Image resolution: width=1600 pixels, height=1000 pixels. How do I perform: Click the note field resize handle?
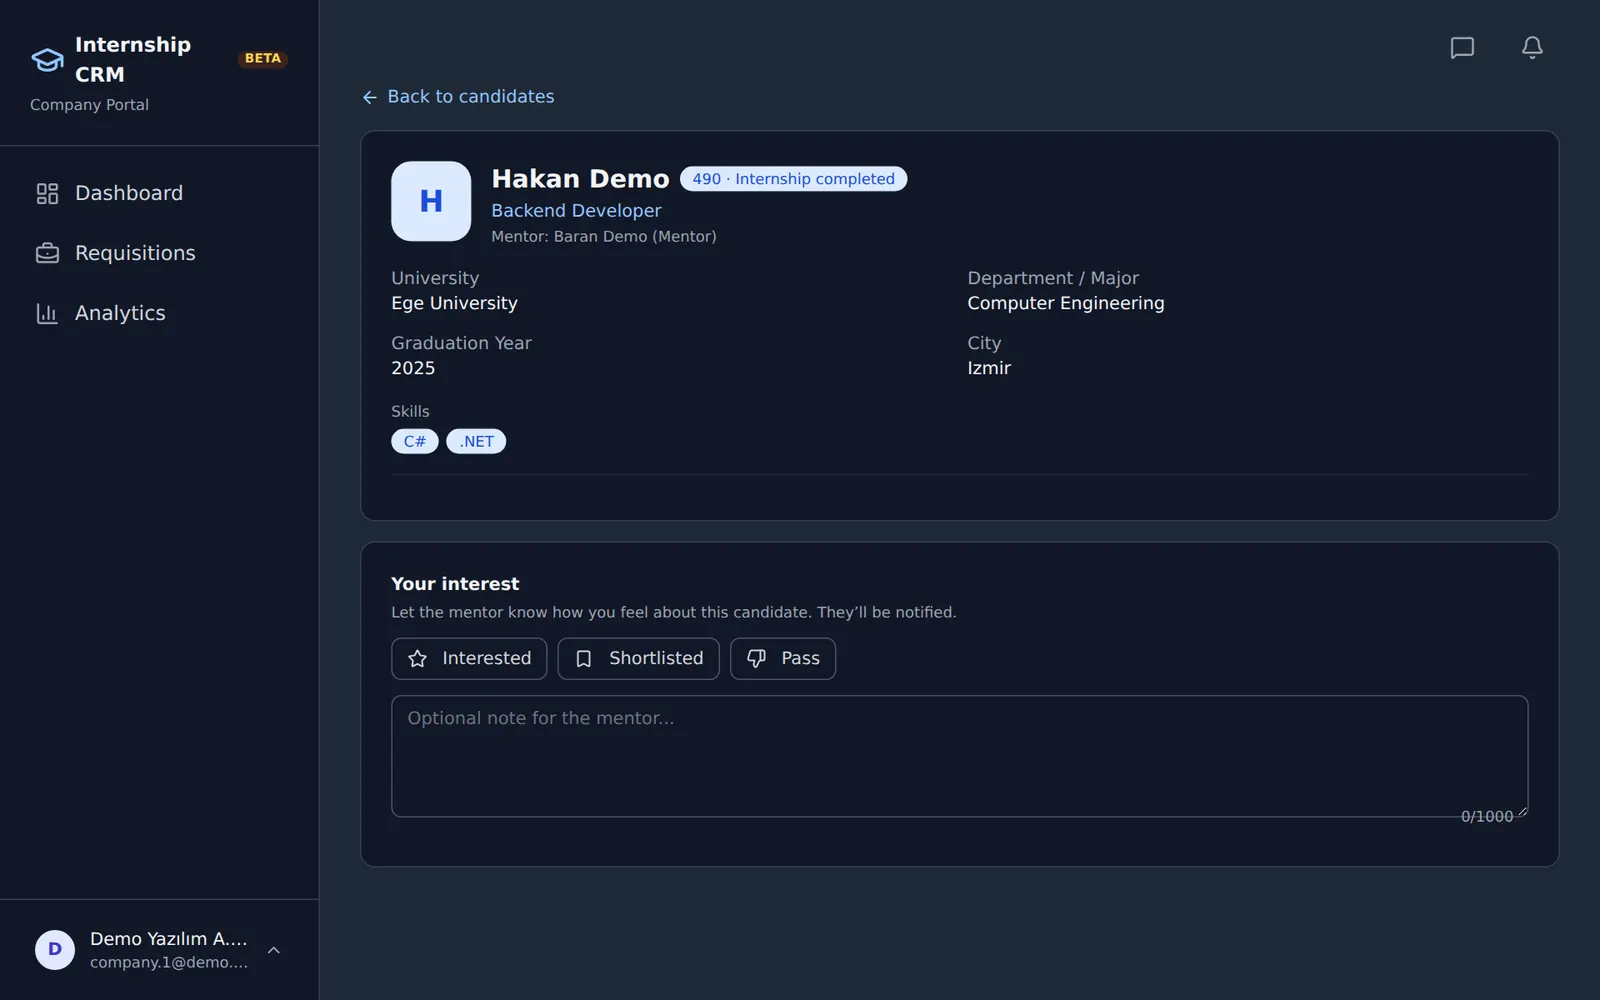[x=1522, y=811]
